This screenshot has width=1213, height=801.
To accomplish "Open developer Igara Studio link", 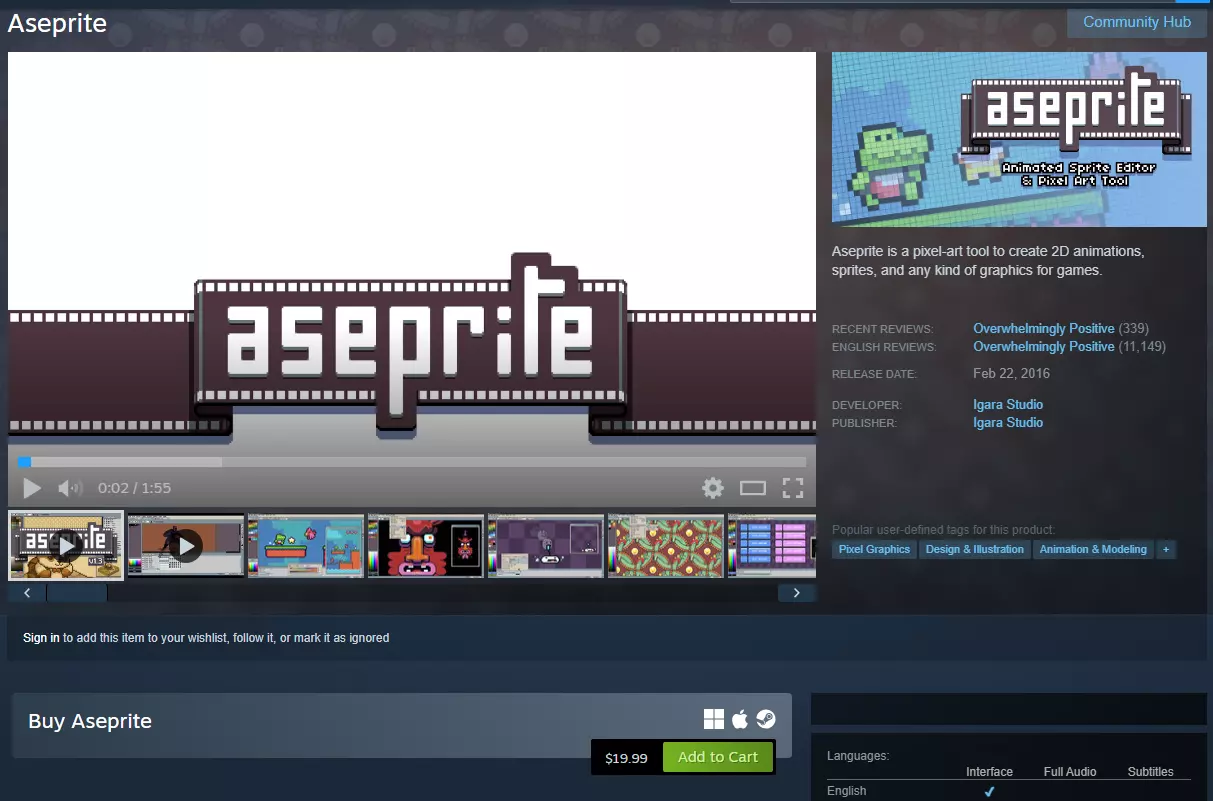I will coord(1008,404).
